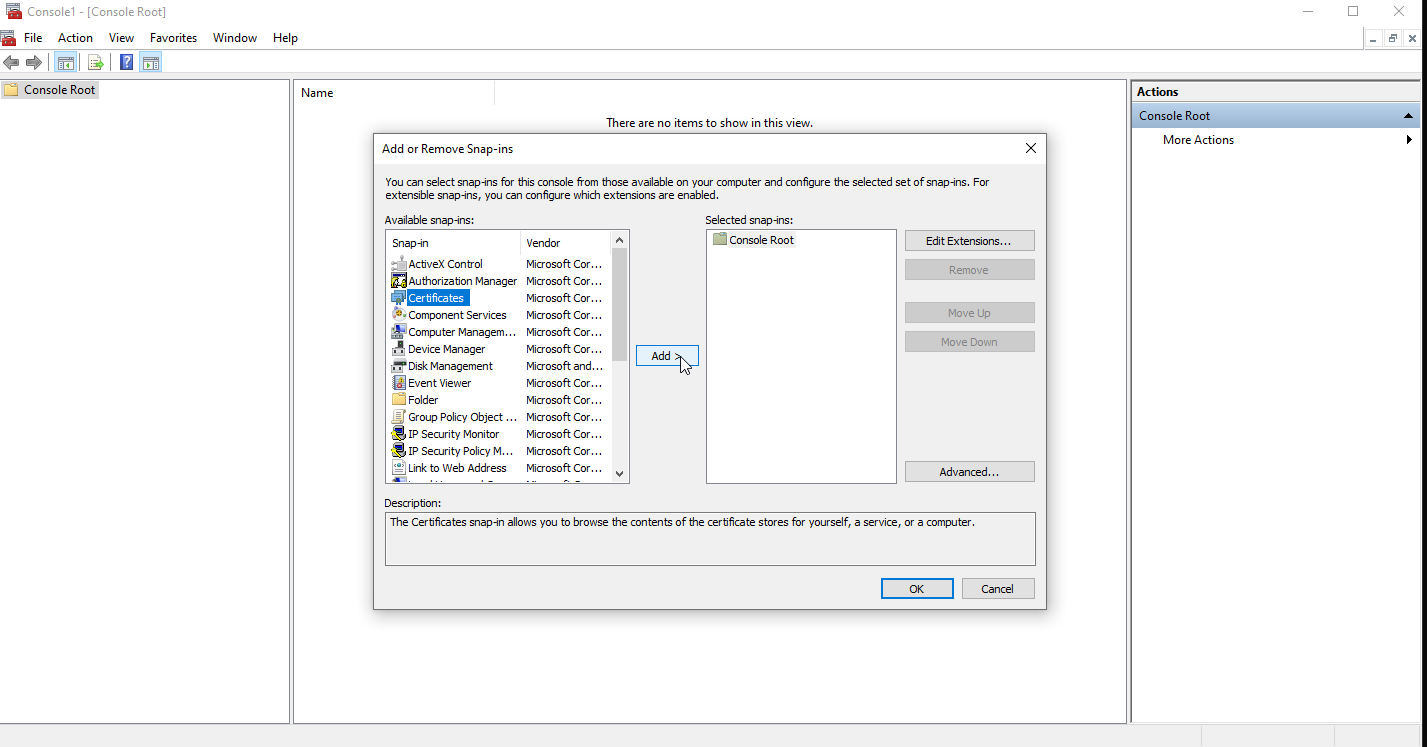Select the Event Viewer snap-in icon

click(399, 383)
